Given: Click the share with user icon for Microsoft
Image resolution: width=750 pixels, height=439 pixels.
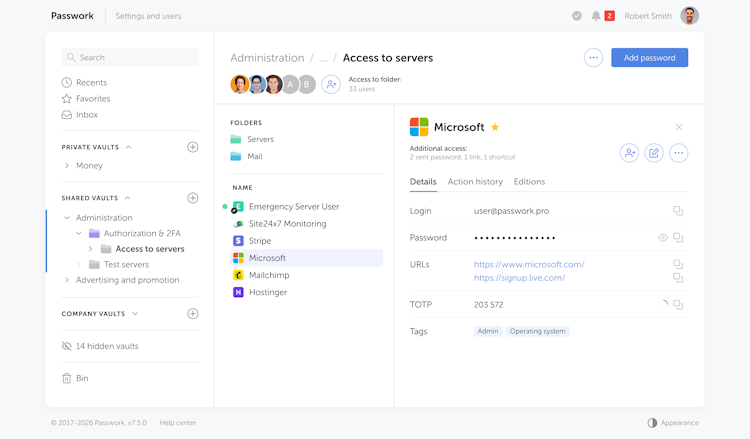Looking at the screenshot, I should pyautogui.click(x=629, y=153).
